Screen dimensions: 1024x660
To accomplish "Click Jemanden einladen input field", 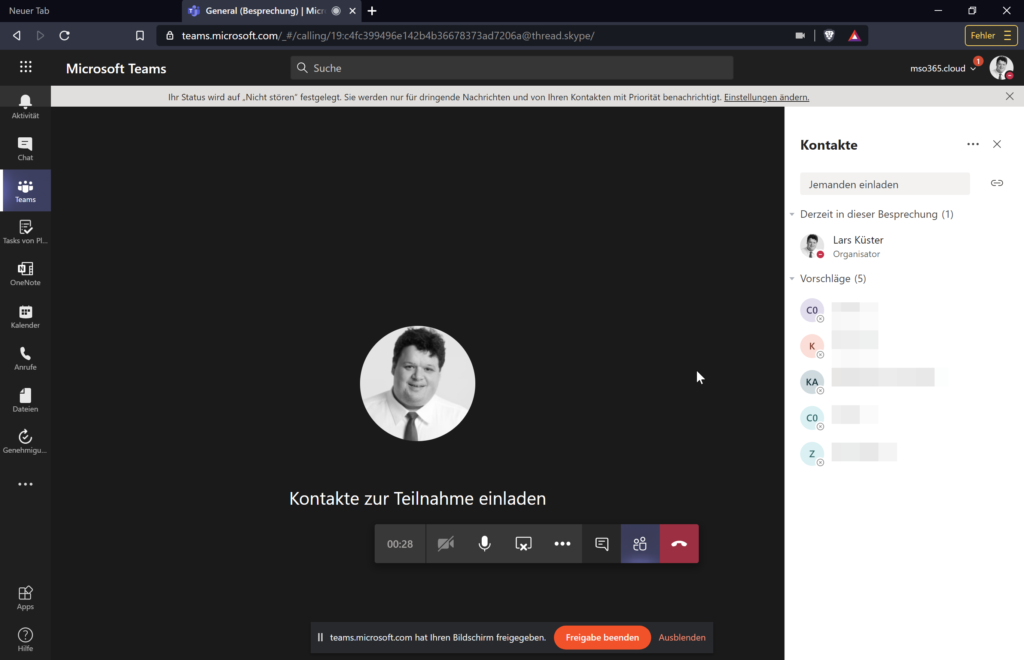I will 885,184.
